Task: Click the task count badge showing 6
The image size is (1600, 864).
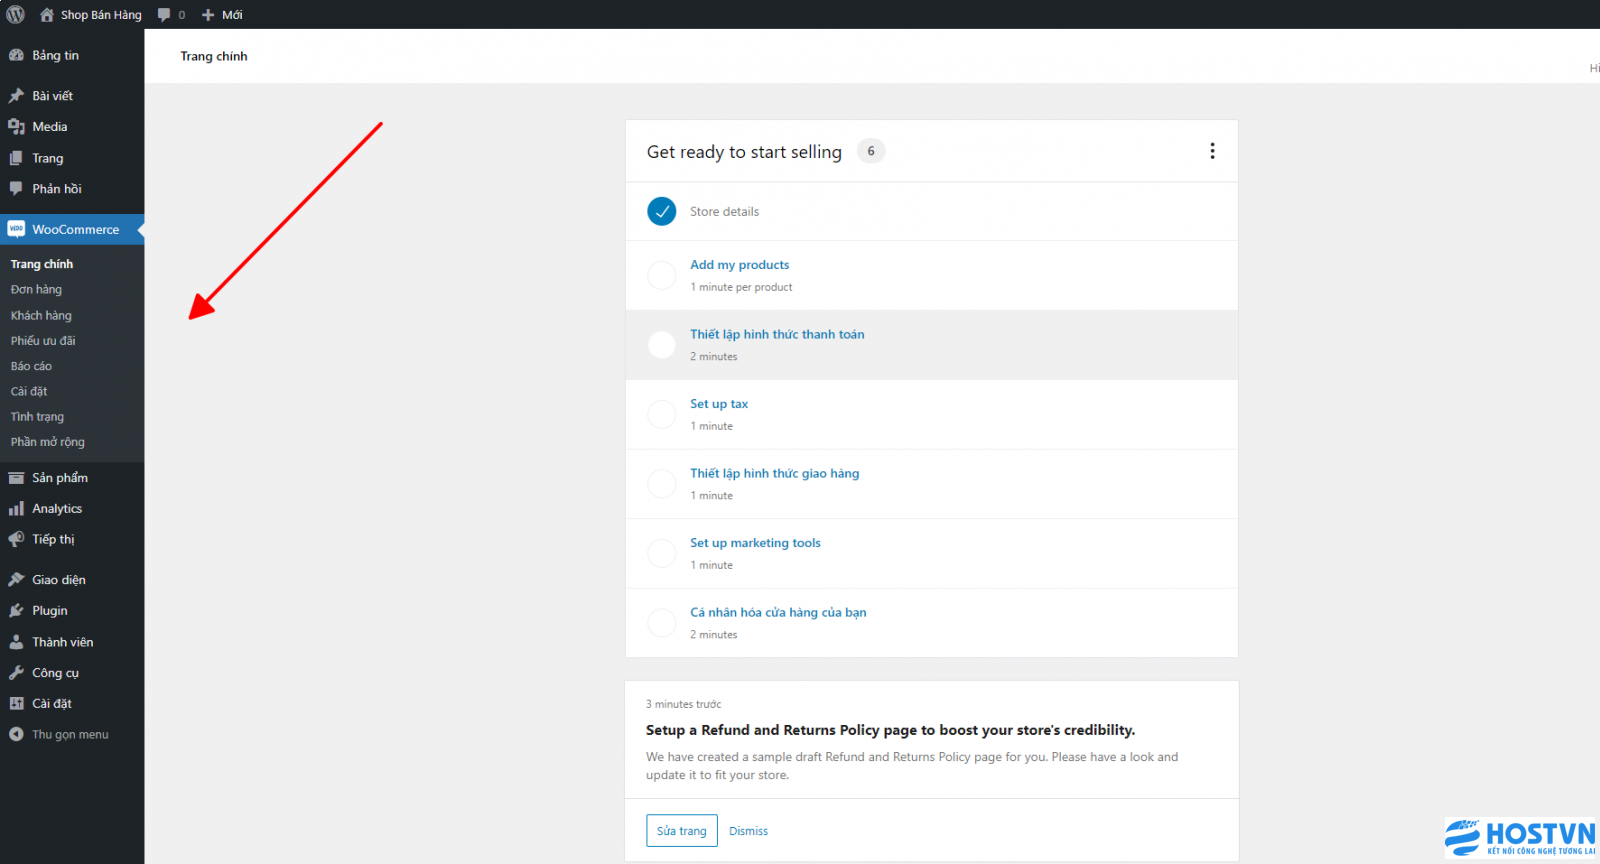Action: [x=871, y=151]
